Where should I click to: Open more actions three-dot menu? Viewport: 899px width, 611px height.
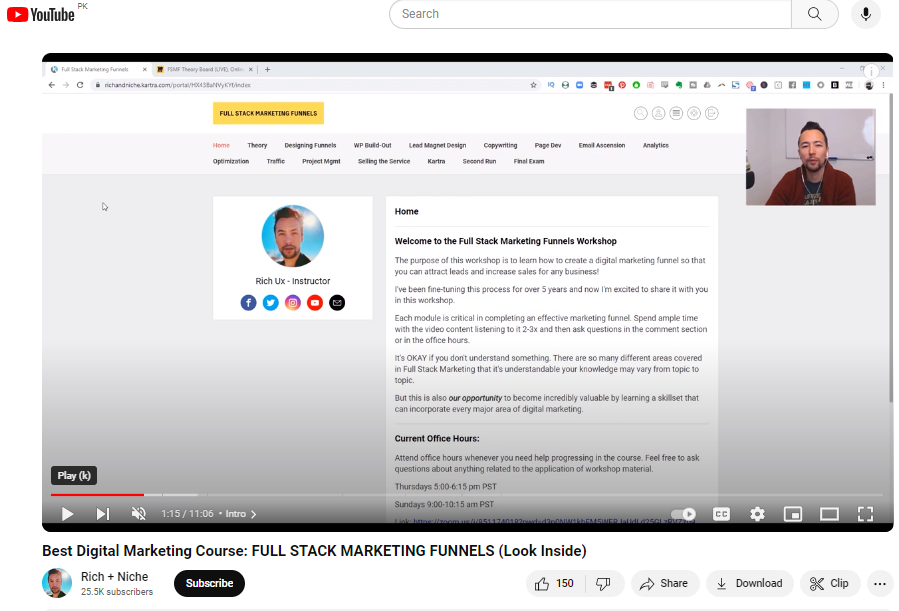(880, 583)
